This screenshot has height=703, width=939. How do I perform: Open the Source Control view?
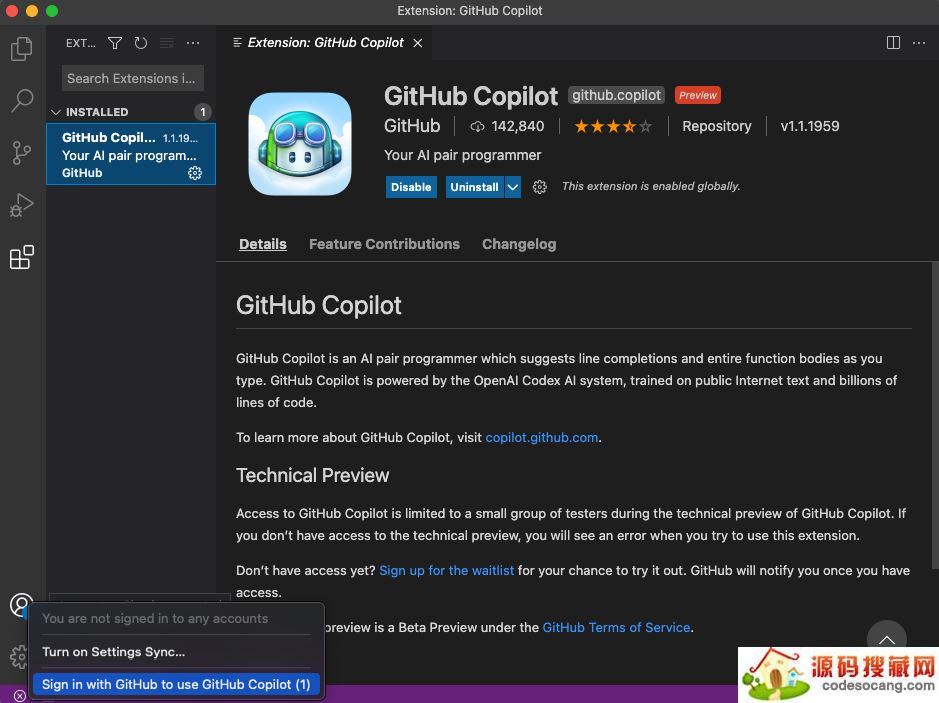[x=21, y=153]
